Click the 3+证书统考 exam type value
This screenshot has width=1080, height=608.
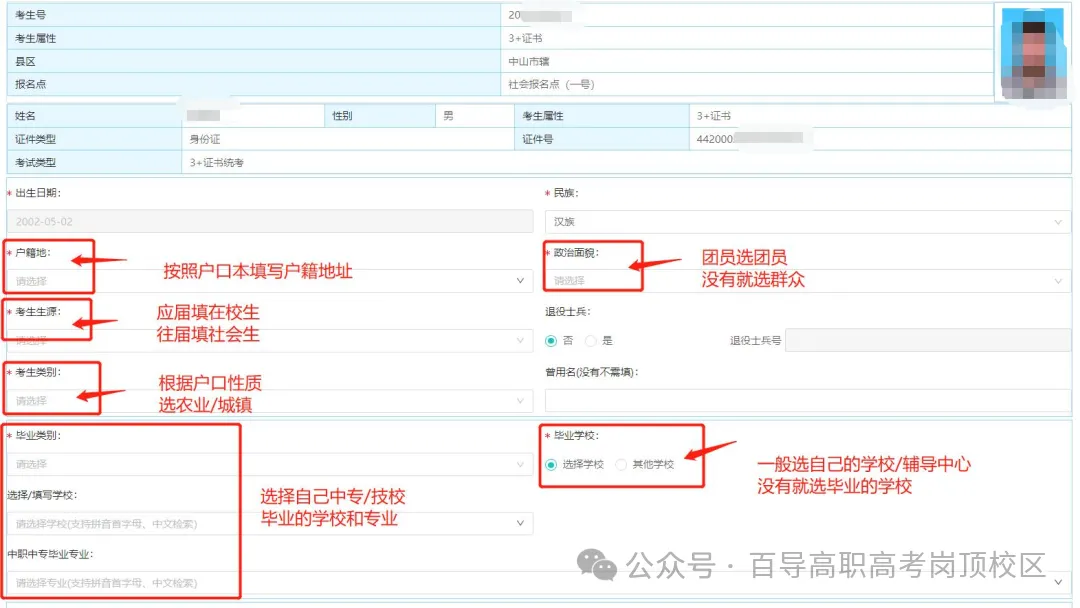[x=217, y=163]
